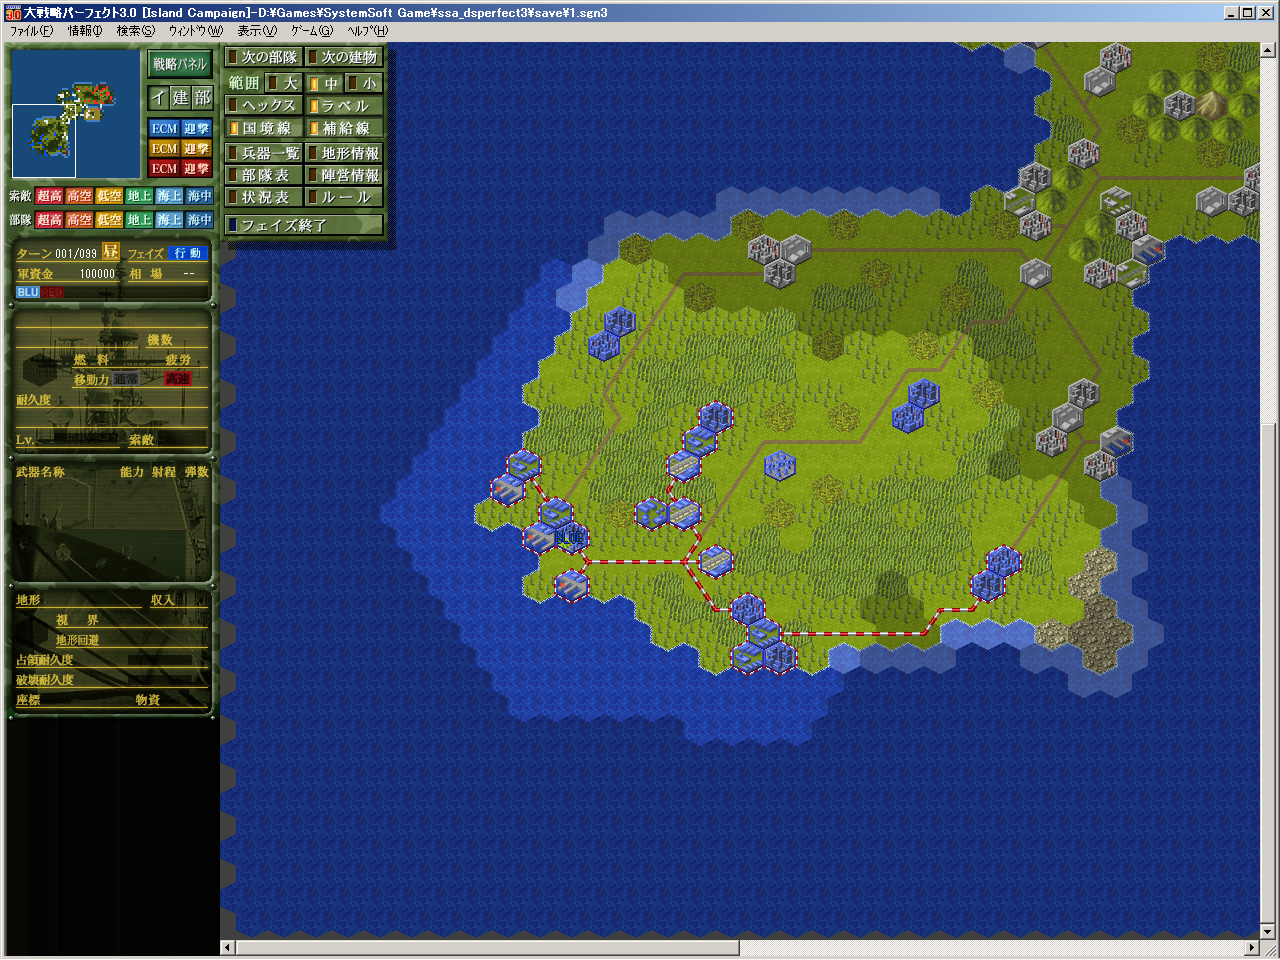The width and height of the screenshot is (1280, 960).
Task: Click 高空 in the 部隊 row
Action: (x=80, y=219)
